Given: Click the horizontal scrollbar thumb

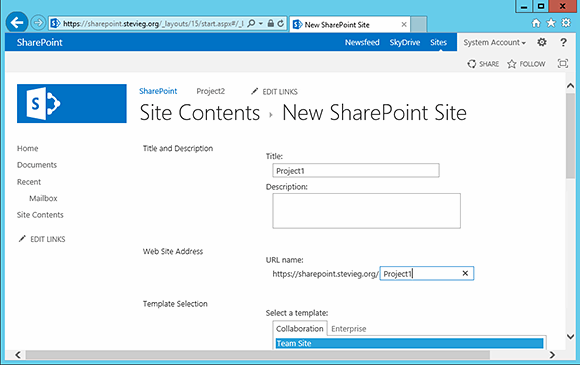Looking at the screenshot, I should click(x=258, y=355).
